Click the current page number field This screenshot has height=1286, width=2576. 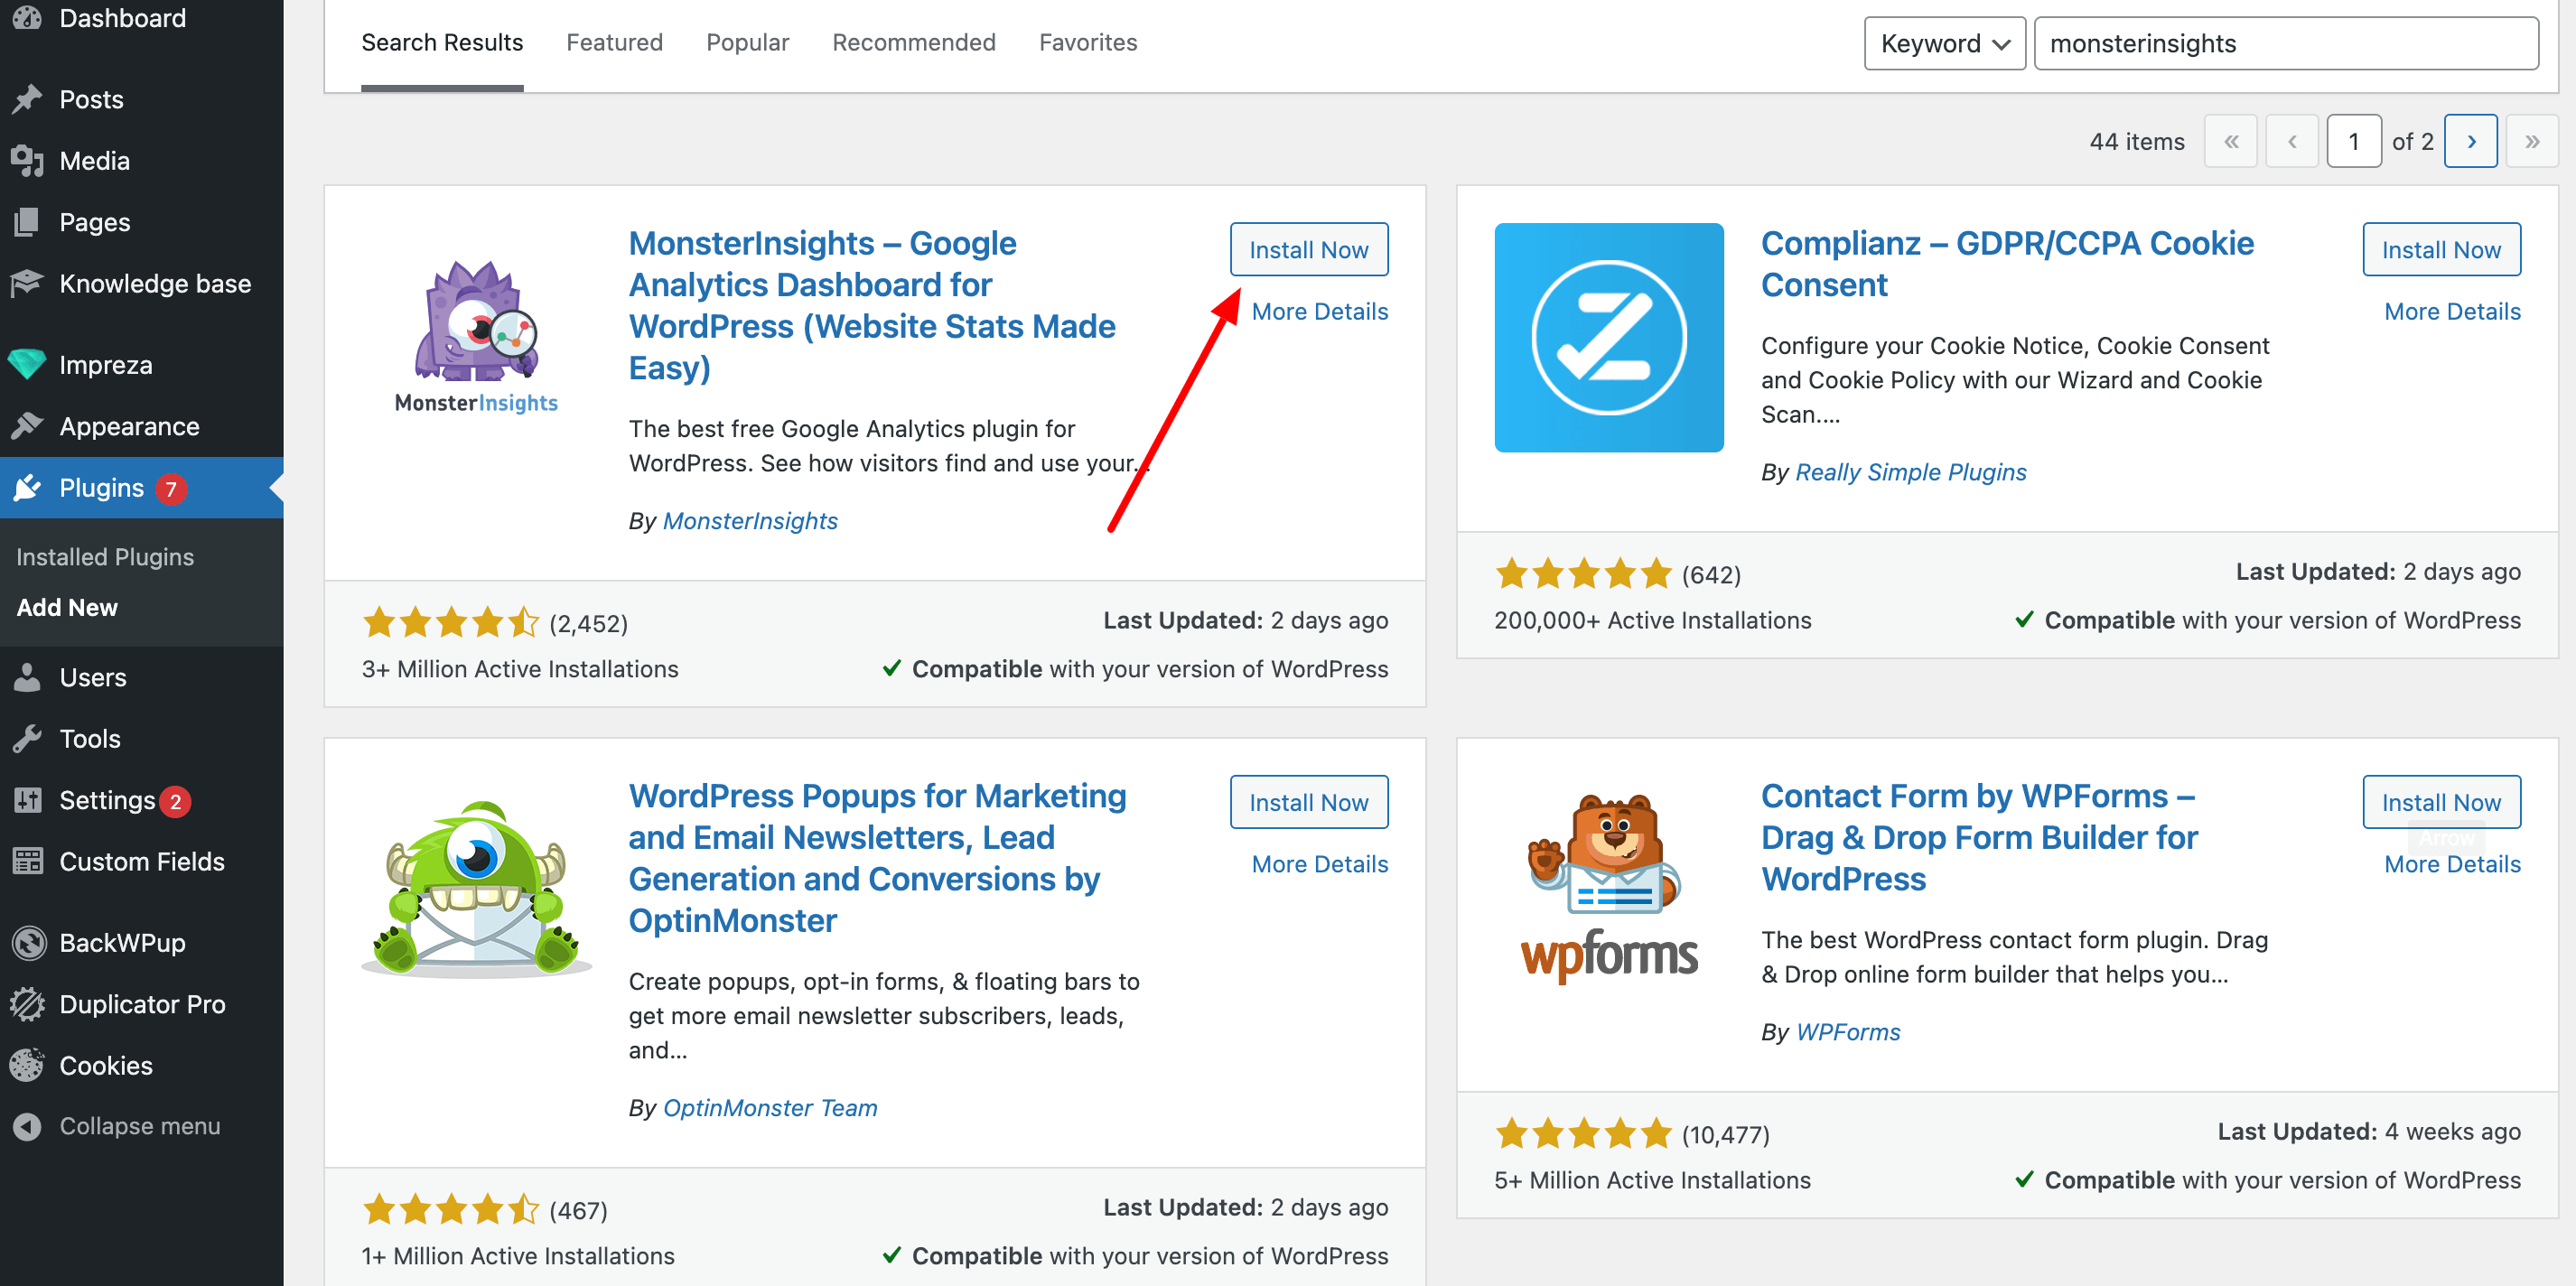[2353, 141]
